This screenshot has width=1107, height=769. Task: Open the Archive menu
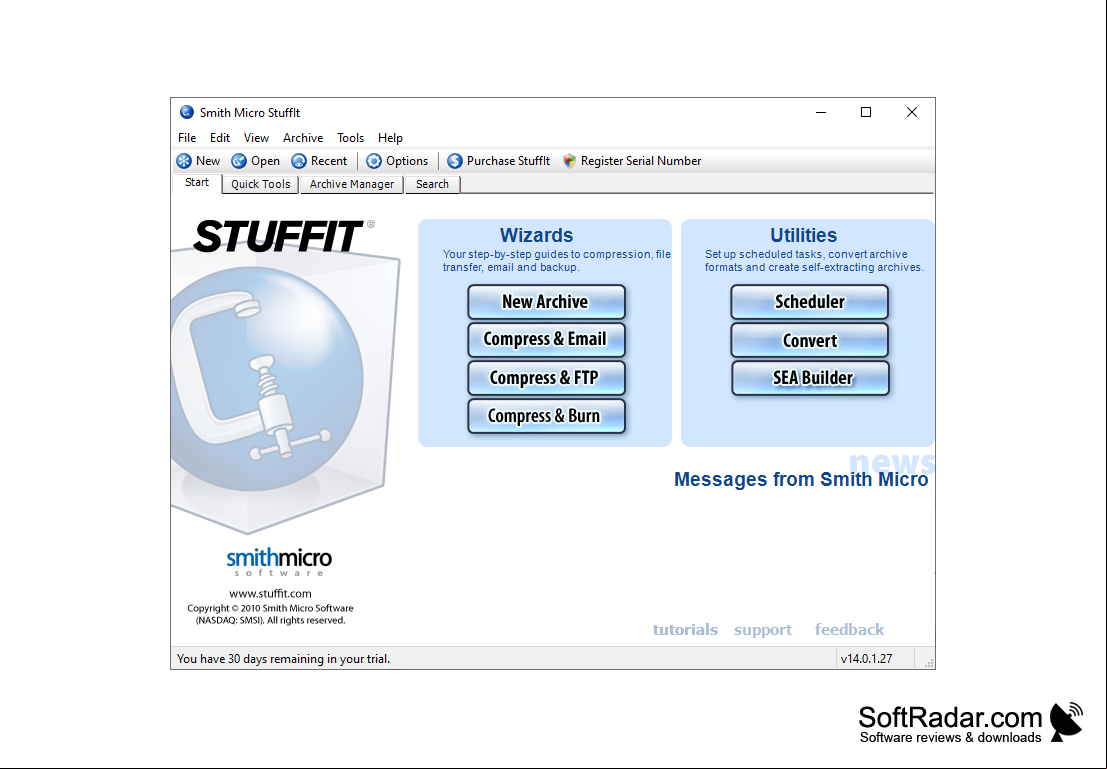click(303, 138)
